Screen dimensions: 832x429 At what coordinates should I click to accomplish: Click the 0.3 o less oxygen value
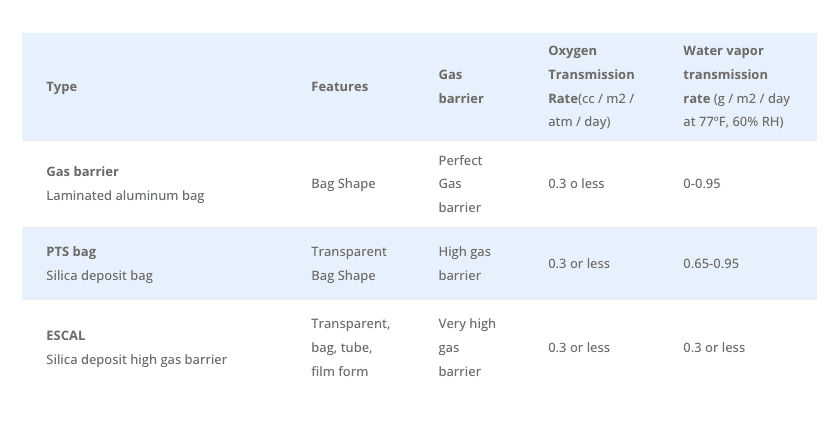(576, 184)
